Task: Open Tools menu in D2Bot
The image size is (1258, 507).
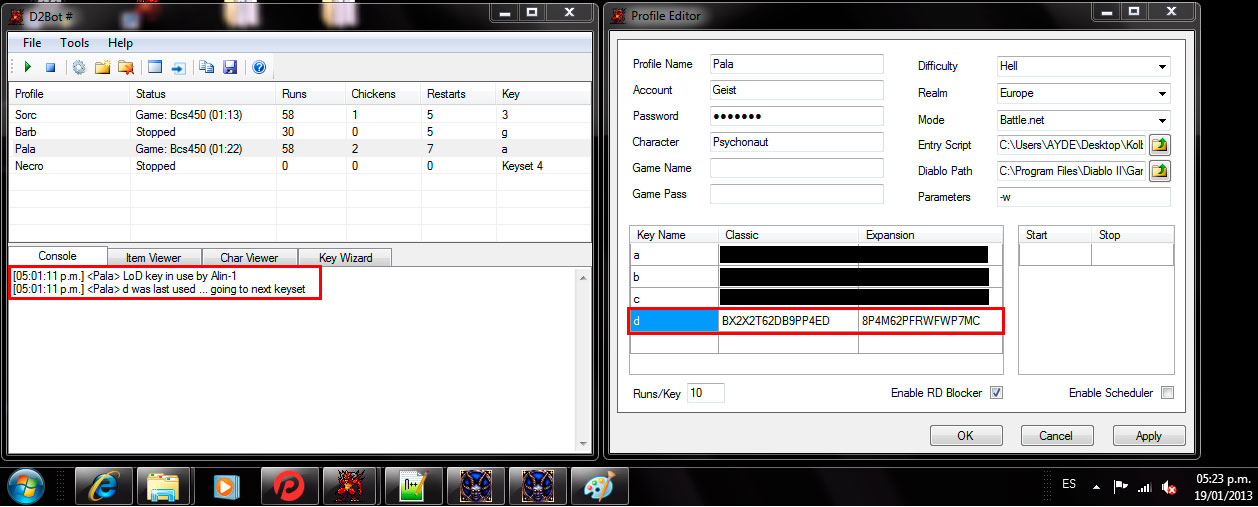Action: point(74,43)
